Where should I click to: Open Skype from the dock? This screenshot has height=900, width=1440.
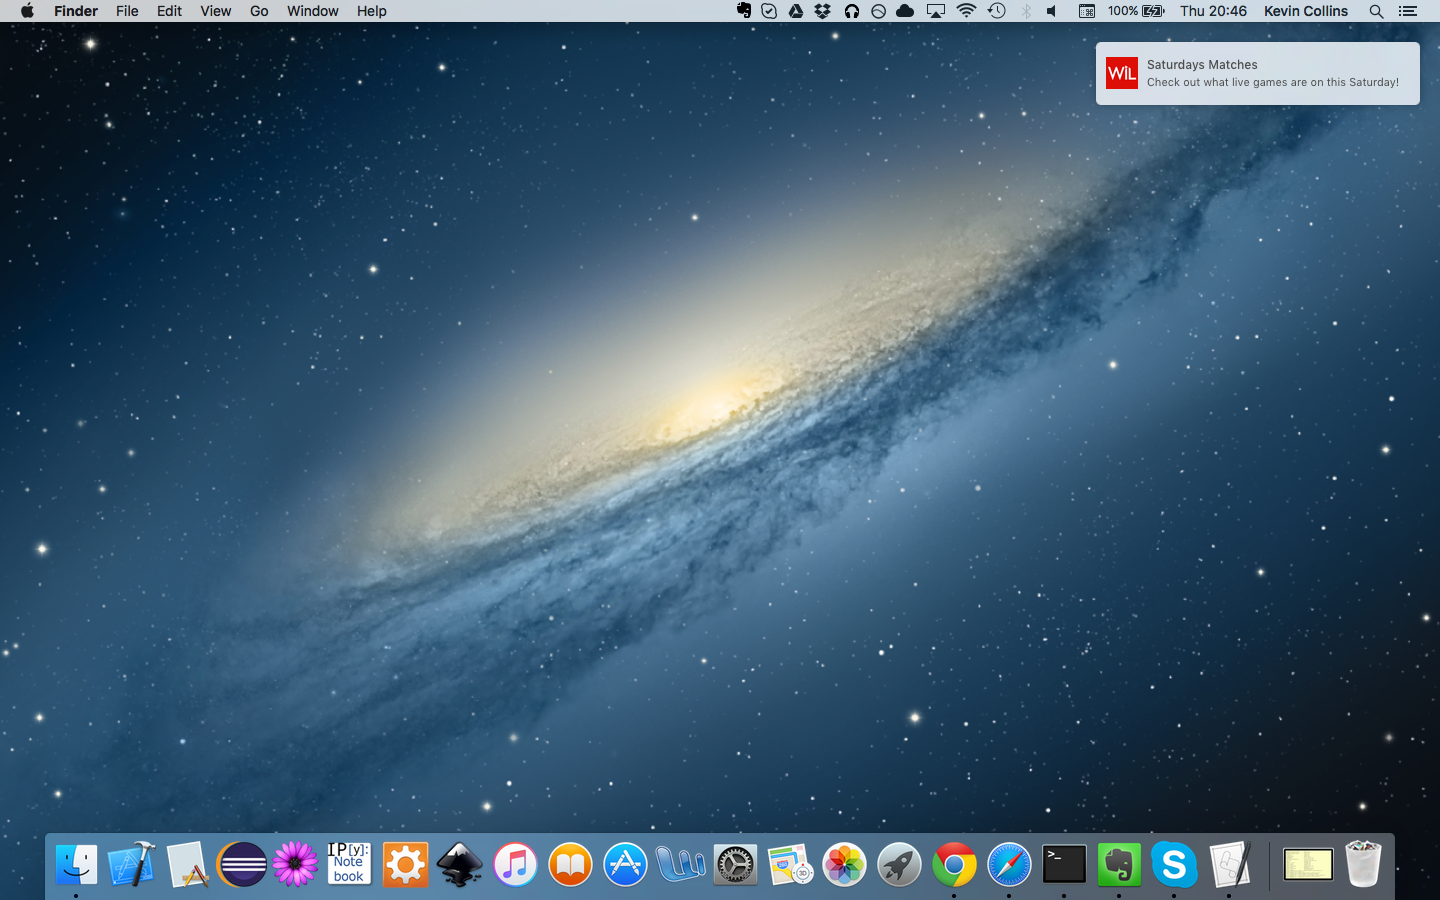tap(1174, 864)
